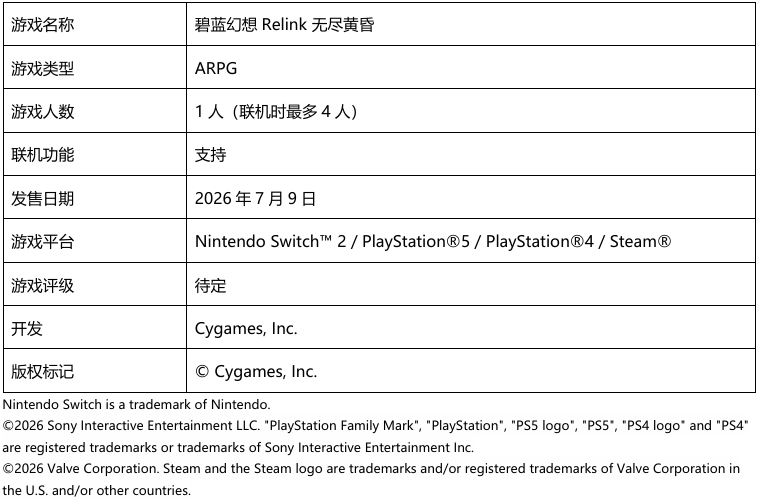Screen dimensions: 757x500
Task: Click the 游戏评级 label cell
Action: pyautogui.click(x=43, y=285)
